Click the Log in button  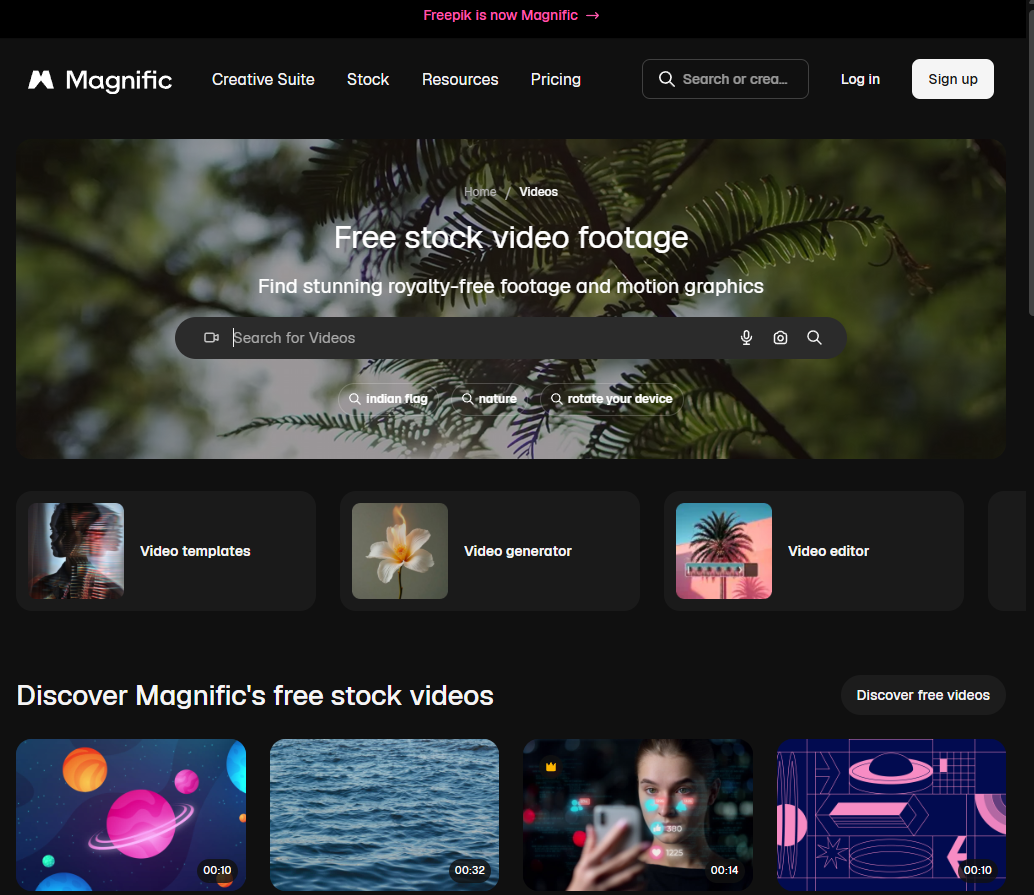(x=860, y=79)
